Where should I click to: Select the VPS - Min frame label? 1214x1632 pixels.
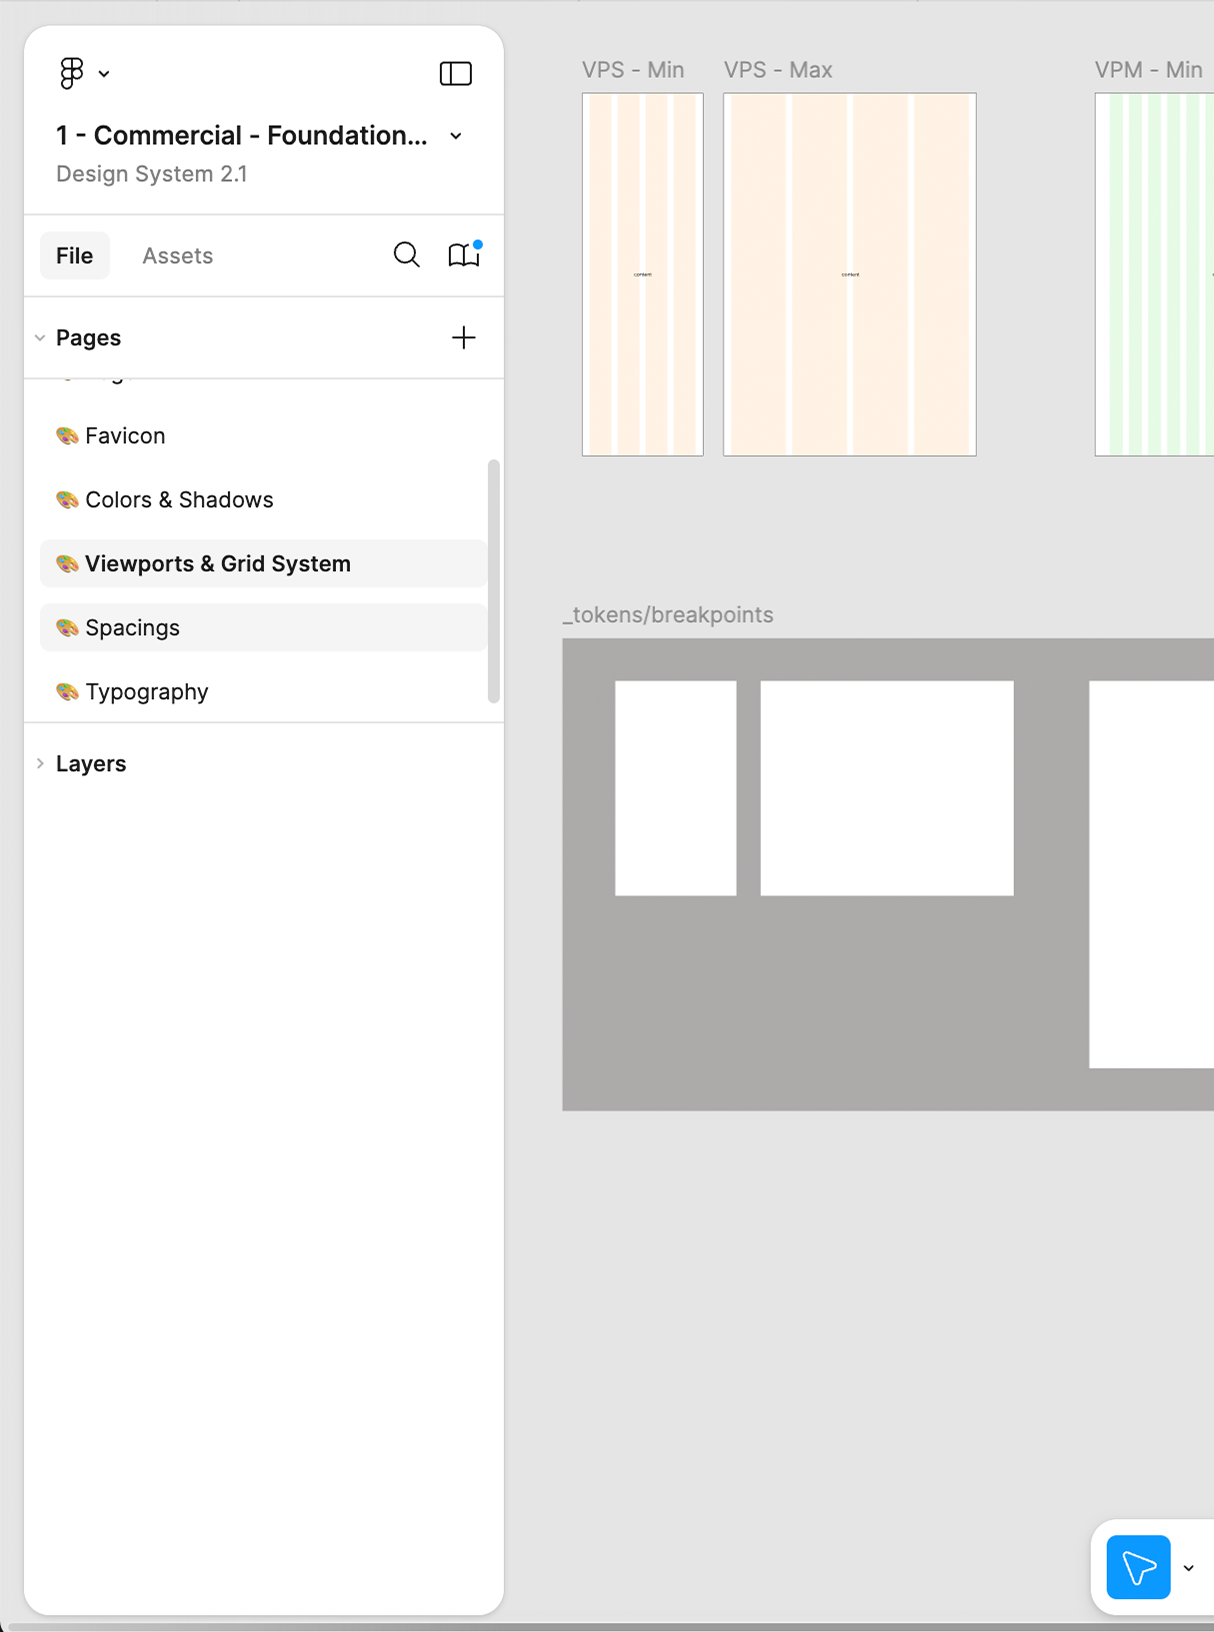(x=633, y=70)
